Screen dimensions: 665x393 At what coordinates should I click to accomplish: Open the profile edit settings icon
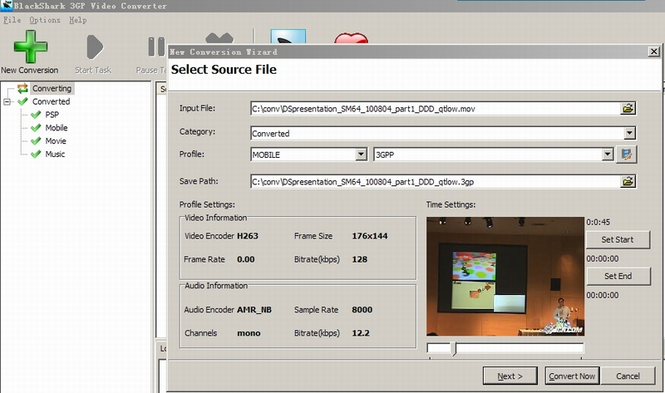tap(626, 154)
